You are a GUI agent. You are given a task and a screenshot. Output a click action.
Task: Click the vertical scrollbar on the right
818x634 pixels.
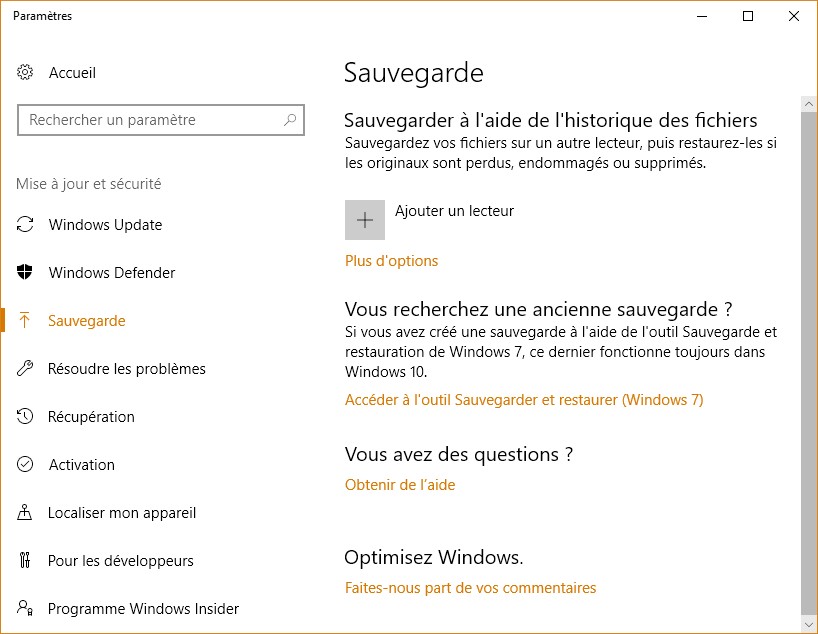click(x=808, y=350)
